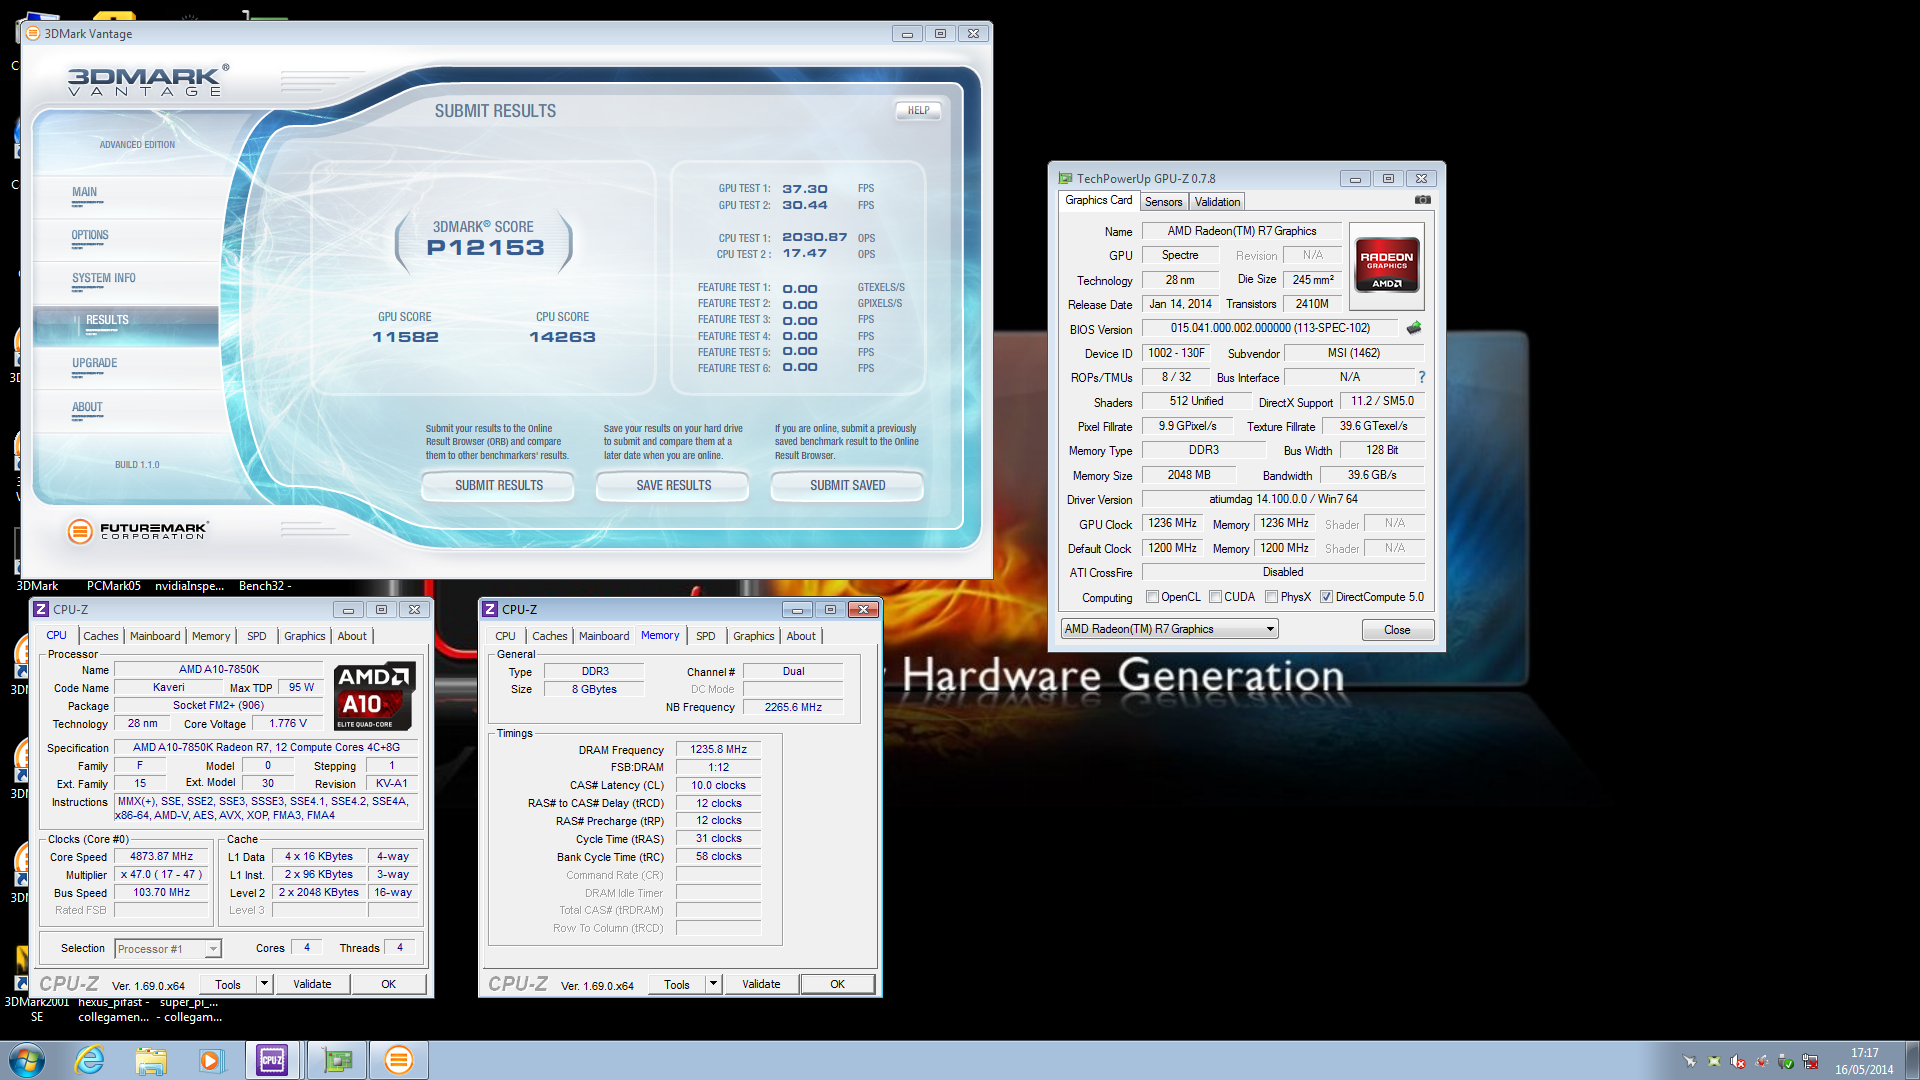Click the Help button in 3DMark Vantage
This screenshot has width=1920, height=1080.
pos(918,111)
